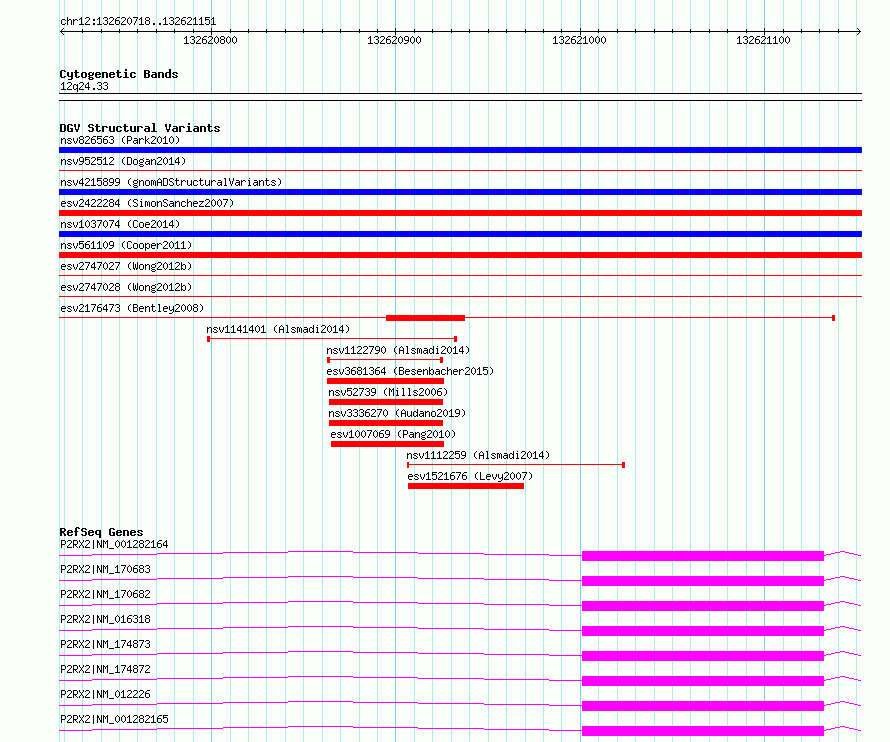Image resolution: width=890 pixels, height=742 pixels.
Task: Select nsv561109 (Cooper2011) variant label
Action: pyautogui.click(x=126, y=245)
